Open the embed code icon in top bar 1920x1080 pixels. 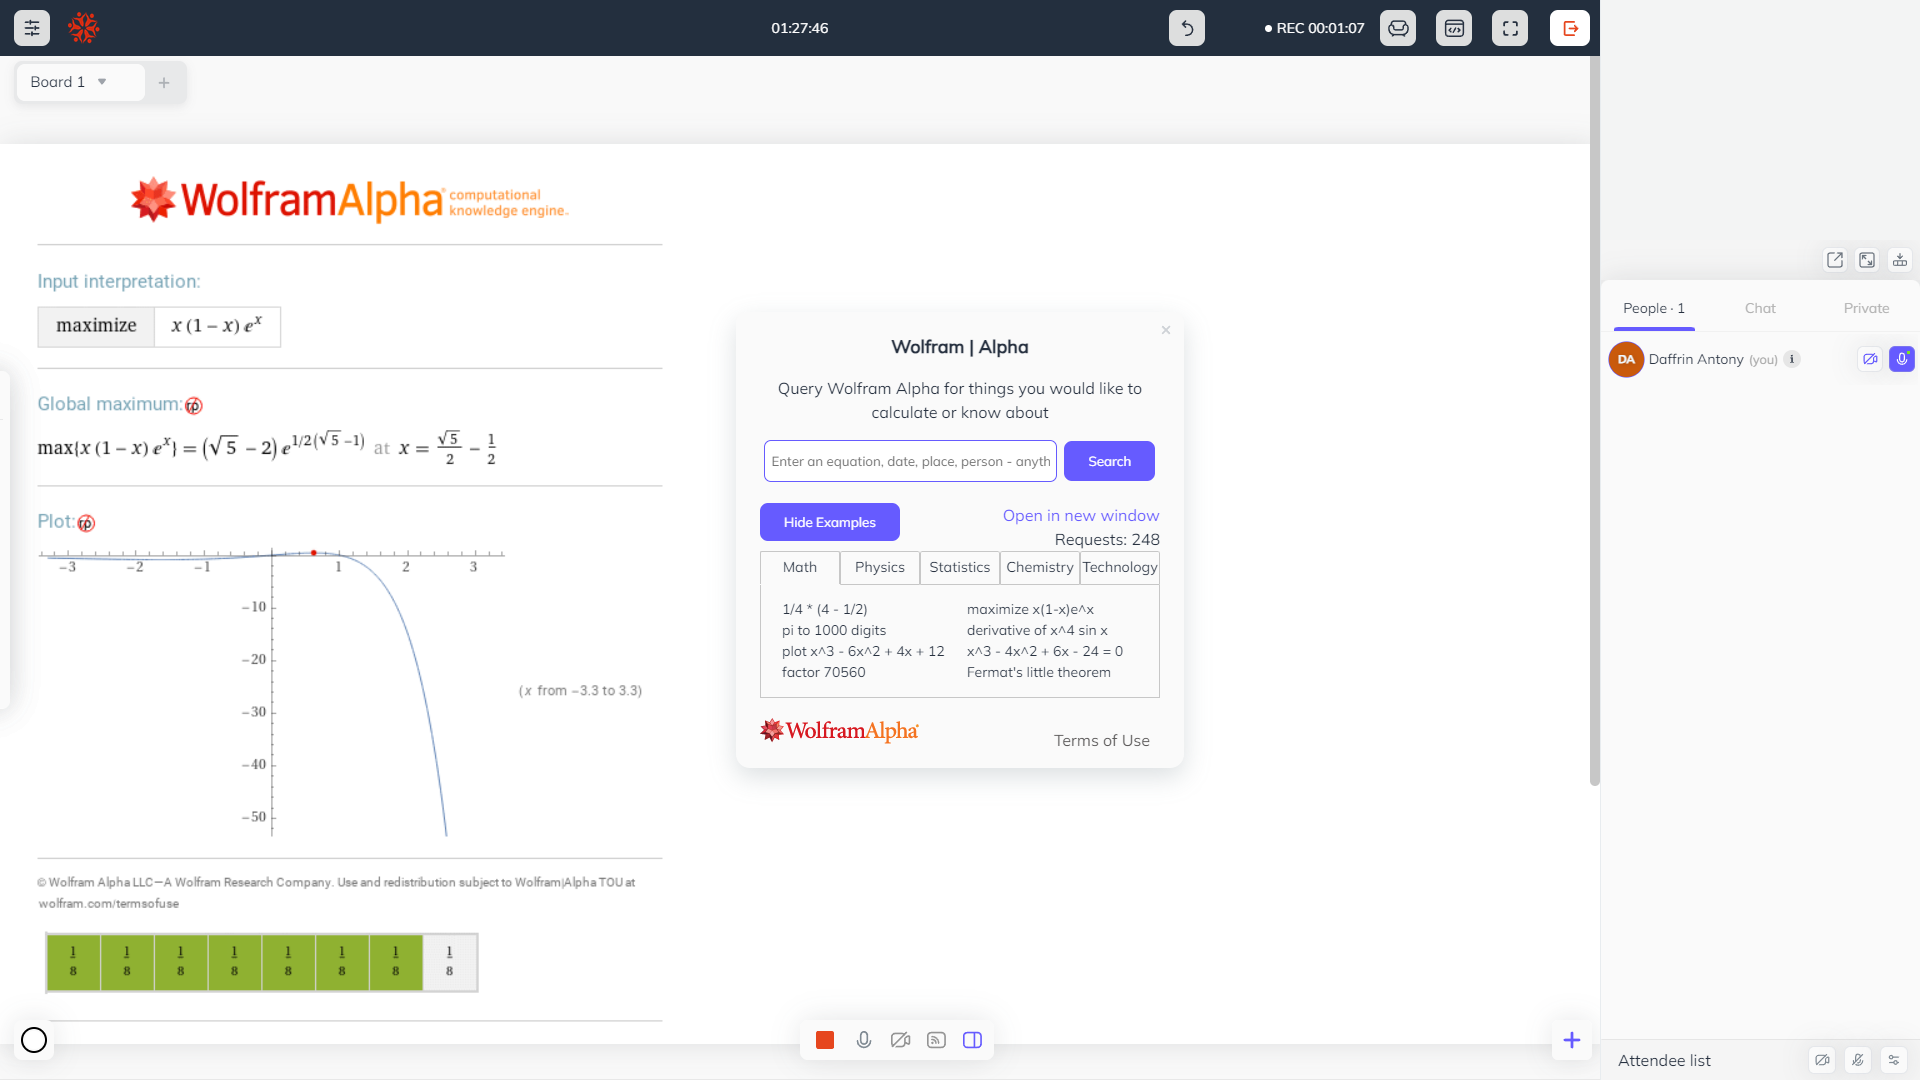click(1454, 28)
